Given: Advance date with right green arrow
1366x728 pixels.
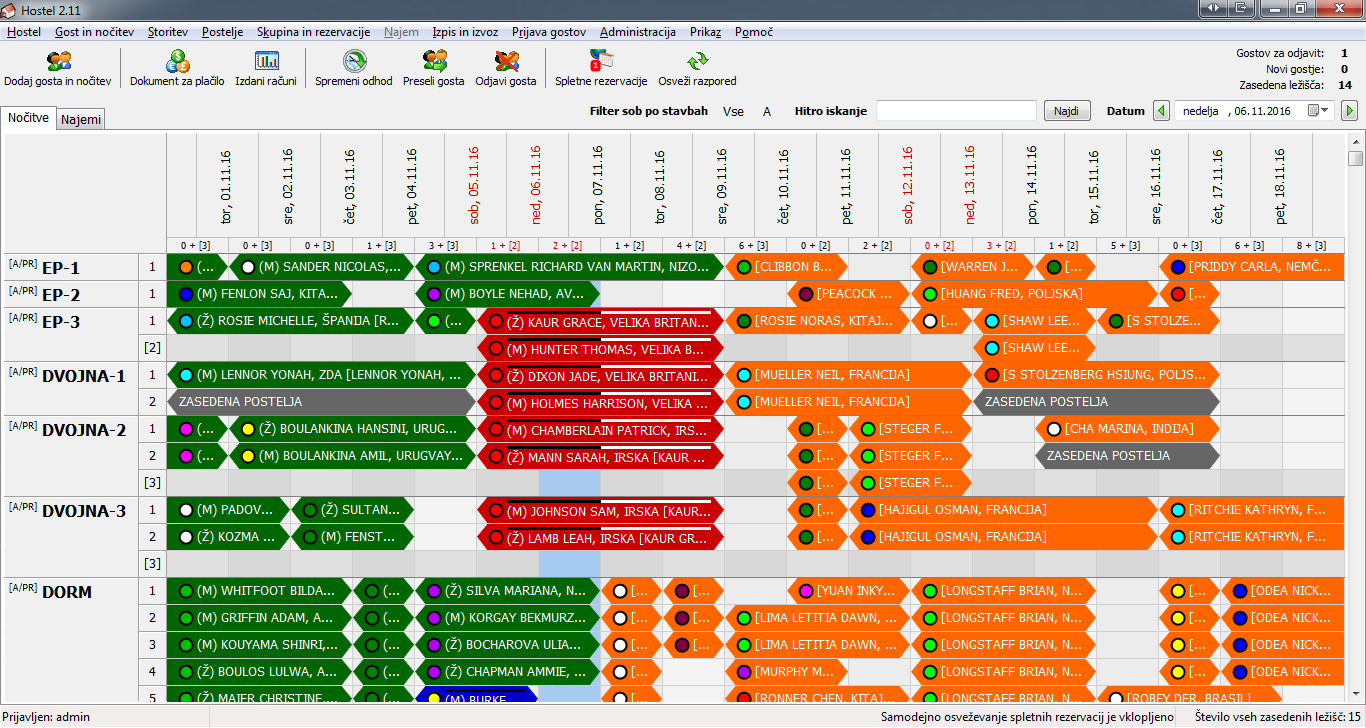Looking at the screenshot, I should tap(1349, 111).
